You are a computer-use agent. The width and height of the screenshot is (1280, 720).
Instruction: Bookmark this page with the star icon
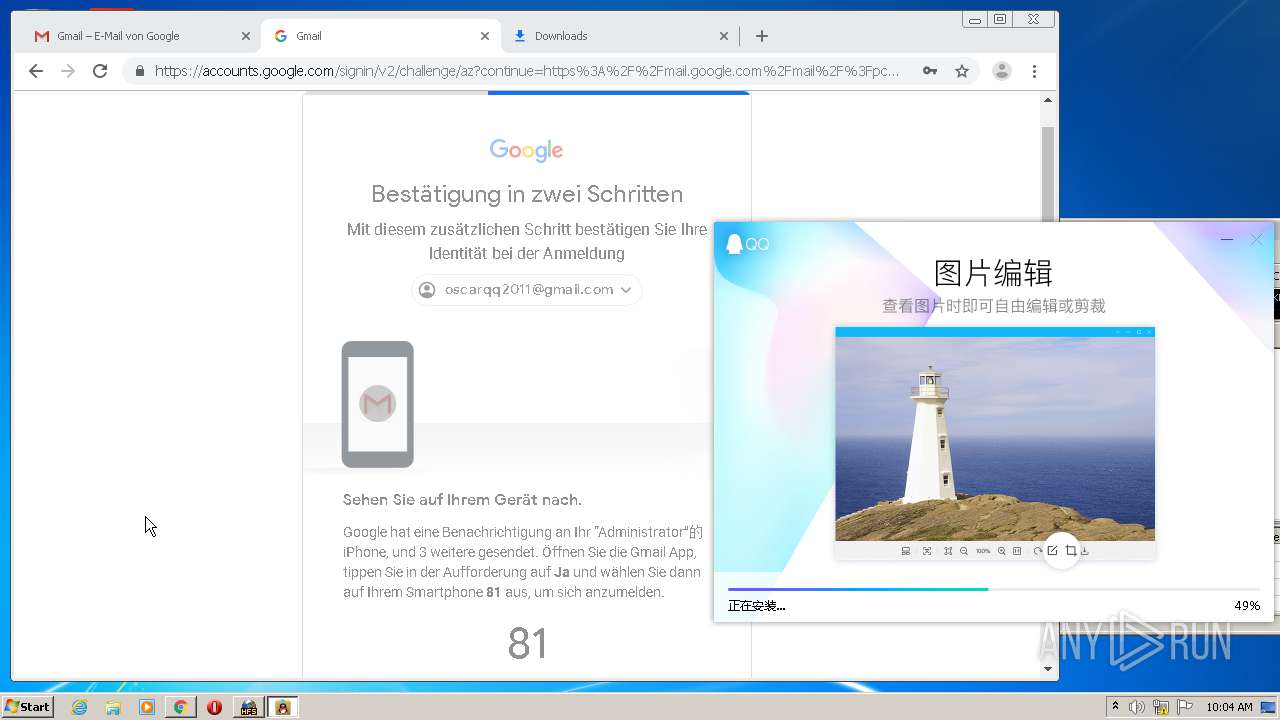point(962,71)
